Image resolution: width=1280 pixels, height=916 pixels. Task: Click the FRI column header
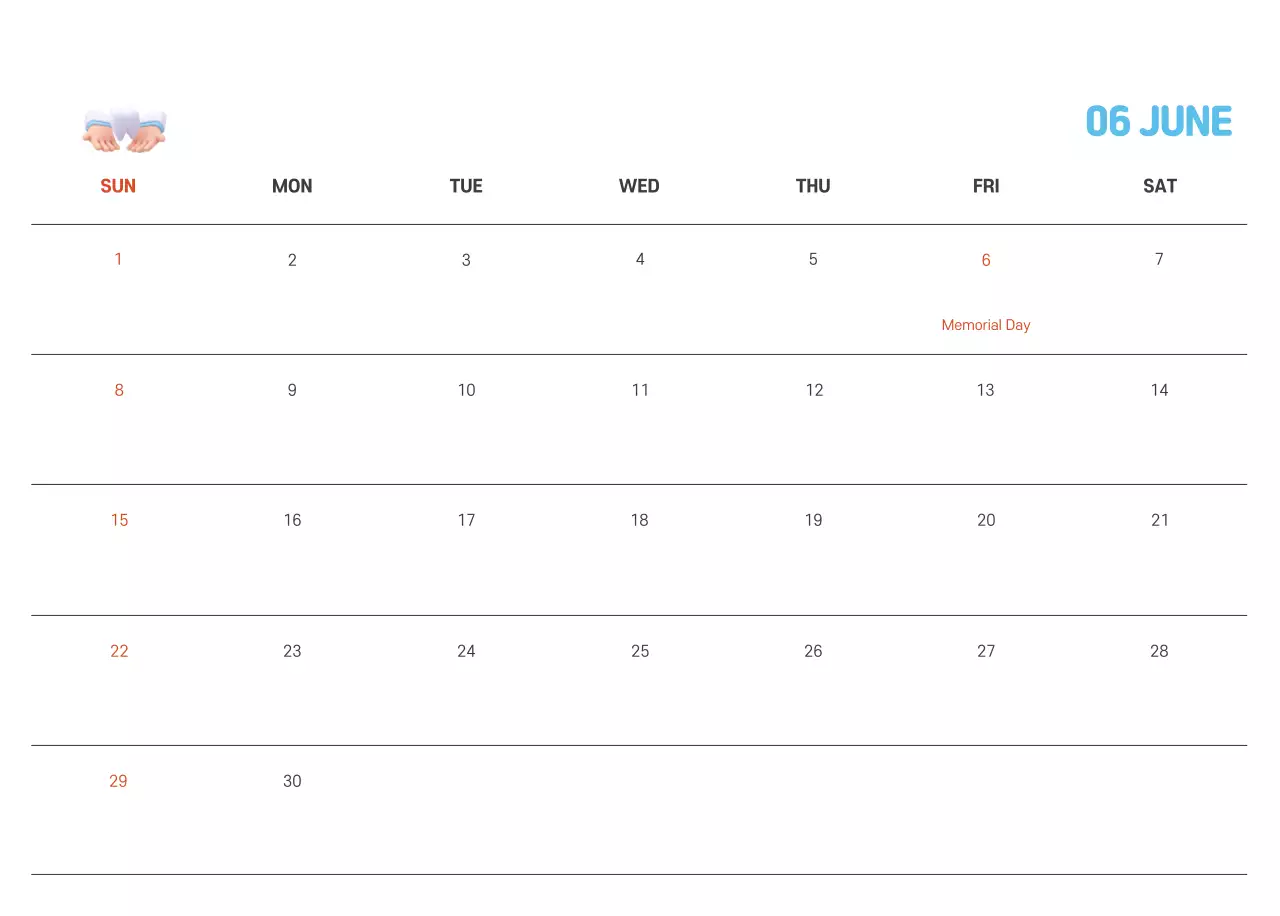tap(985, 186)
